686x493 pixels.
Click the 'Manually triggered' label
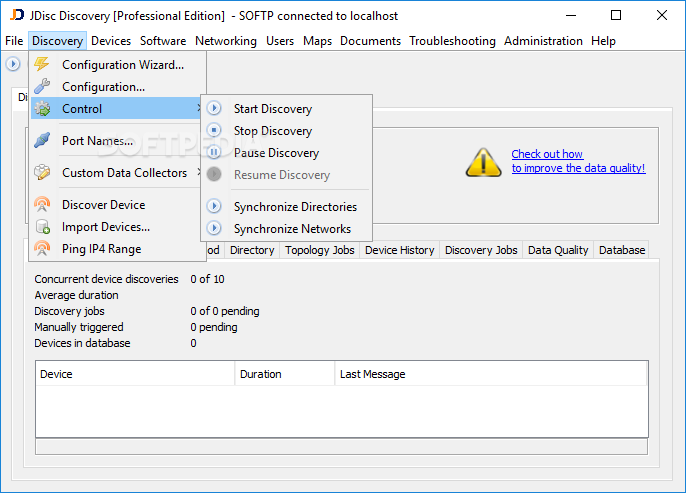point(79,327)
